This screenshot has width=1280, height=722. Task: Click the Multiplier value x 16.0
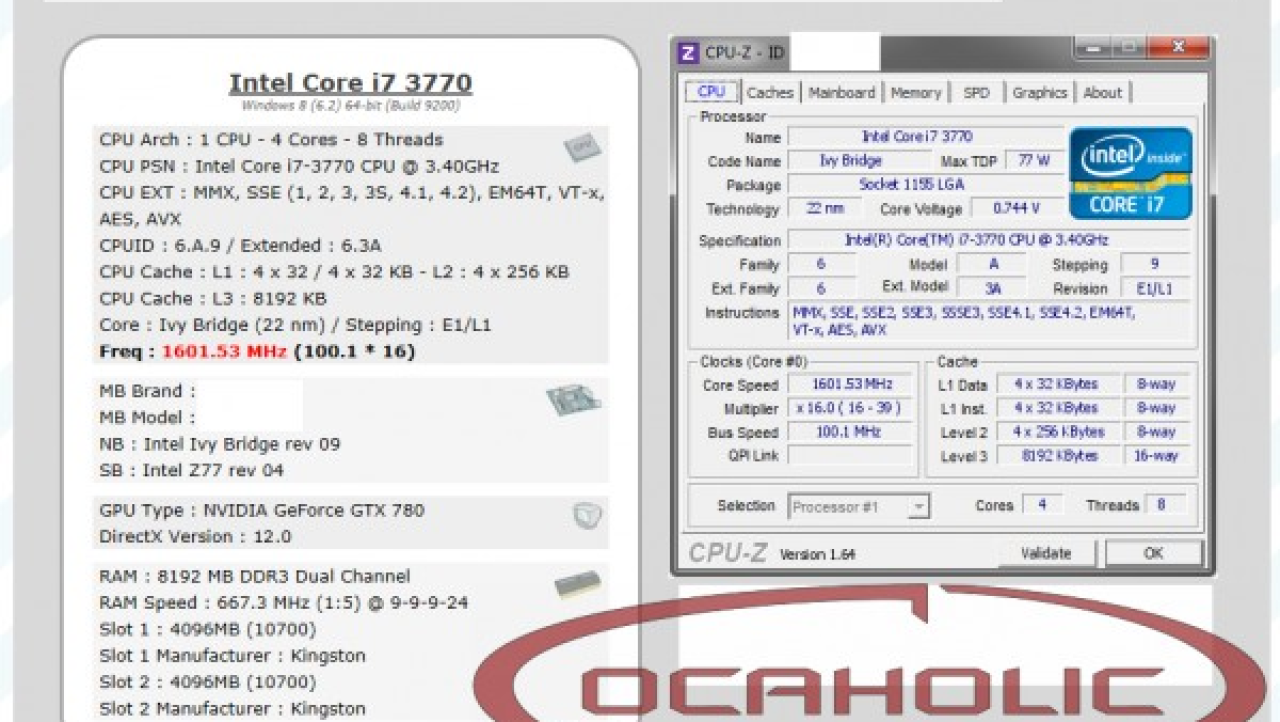pyautogui.click(x=850, y=409)
